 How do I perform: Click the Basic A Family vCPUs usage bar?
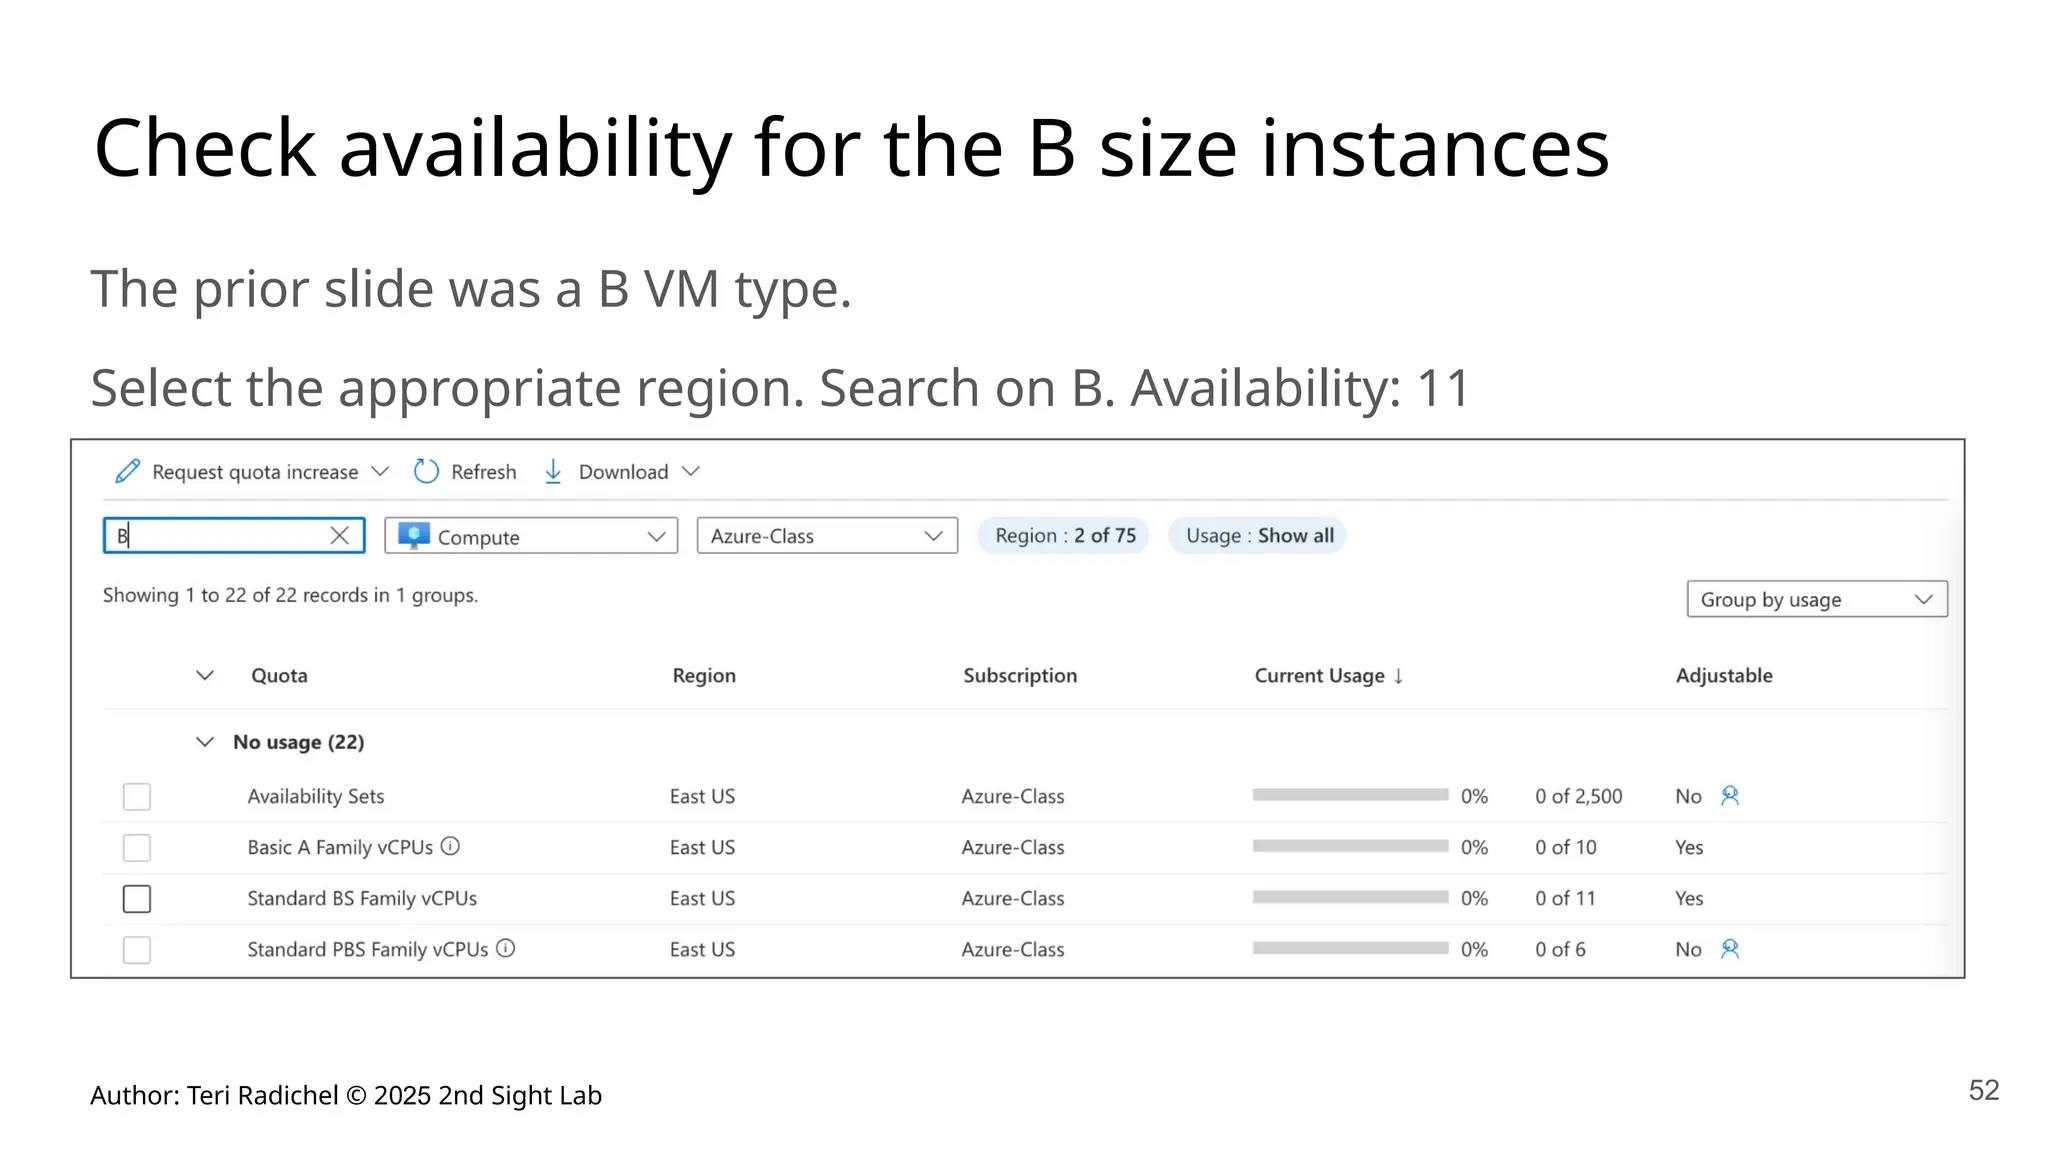pos(1350,846)
